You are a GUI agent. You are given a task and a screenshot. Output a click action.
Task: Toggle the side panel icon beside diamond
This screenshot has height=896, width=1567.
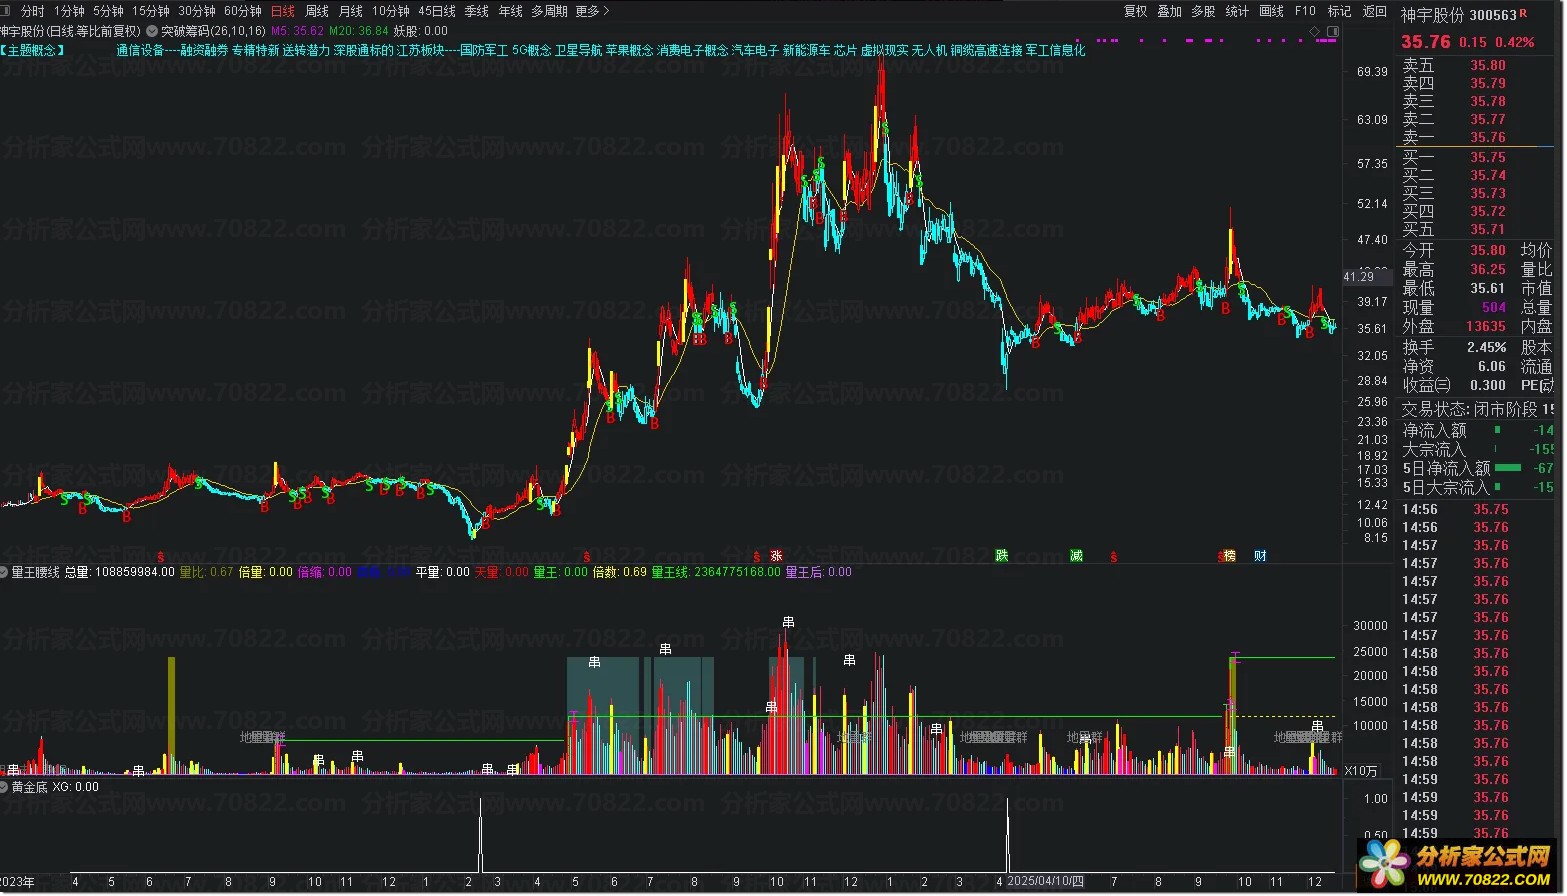tap(1331, 32)
